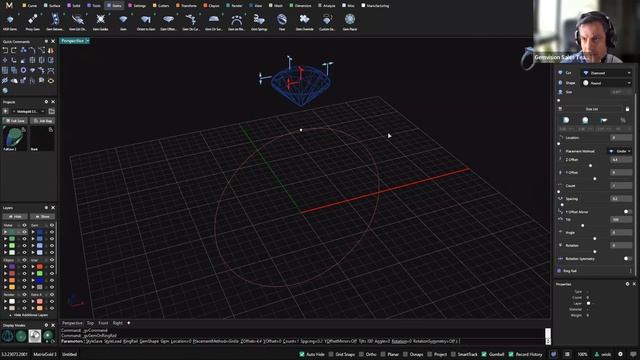Enable the Osnap checkbox

pos(405,354)
